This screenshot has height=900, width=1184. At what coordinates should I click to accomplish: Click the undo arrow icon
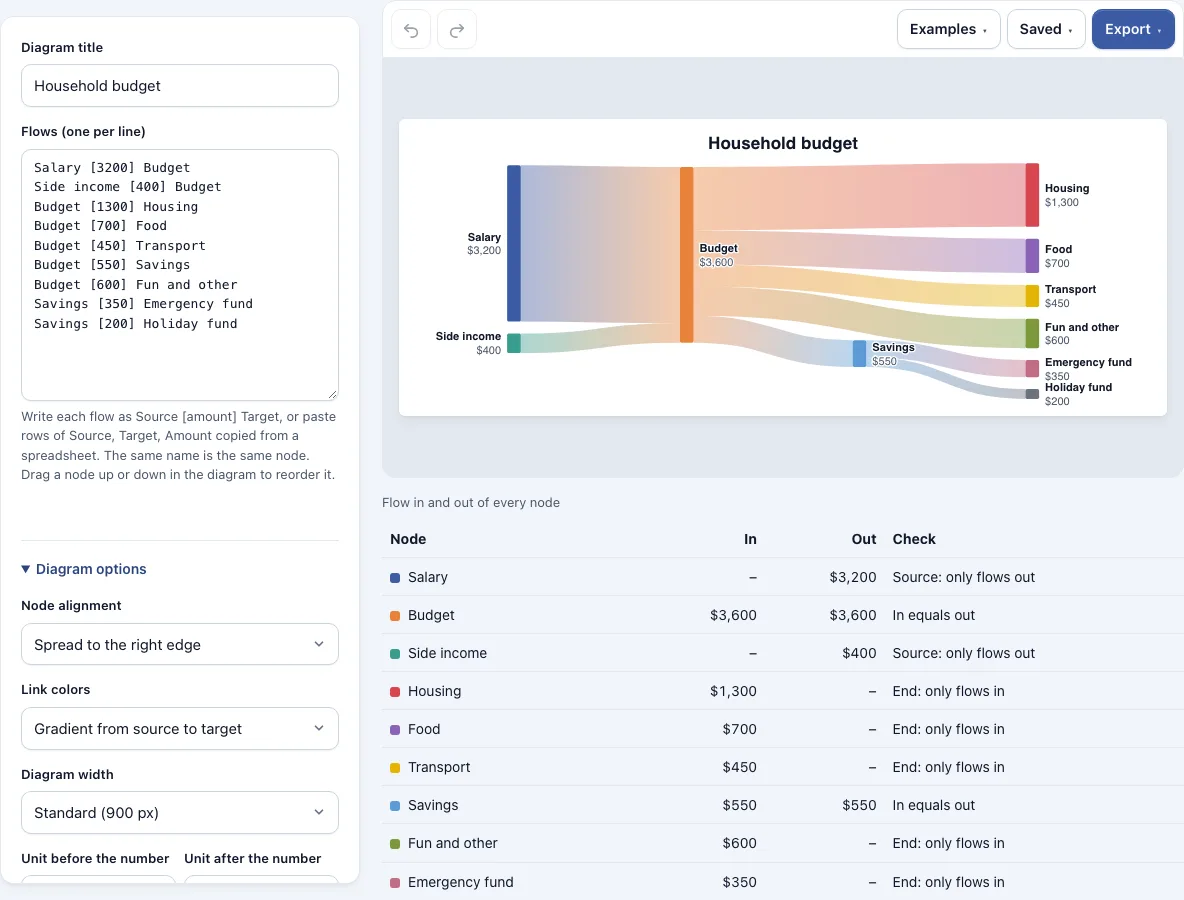(411, 29)
